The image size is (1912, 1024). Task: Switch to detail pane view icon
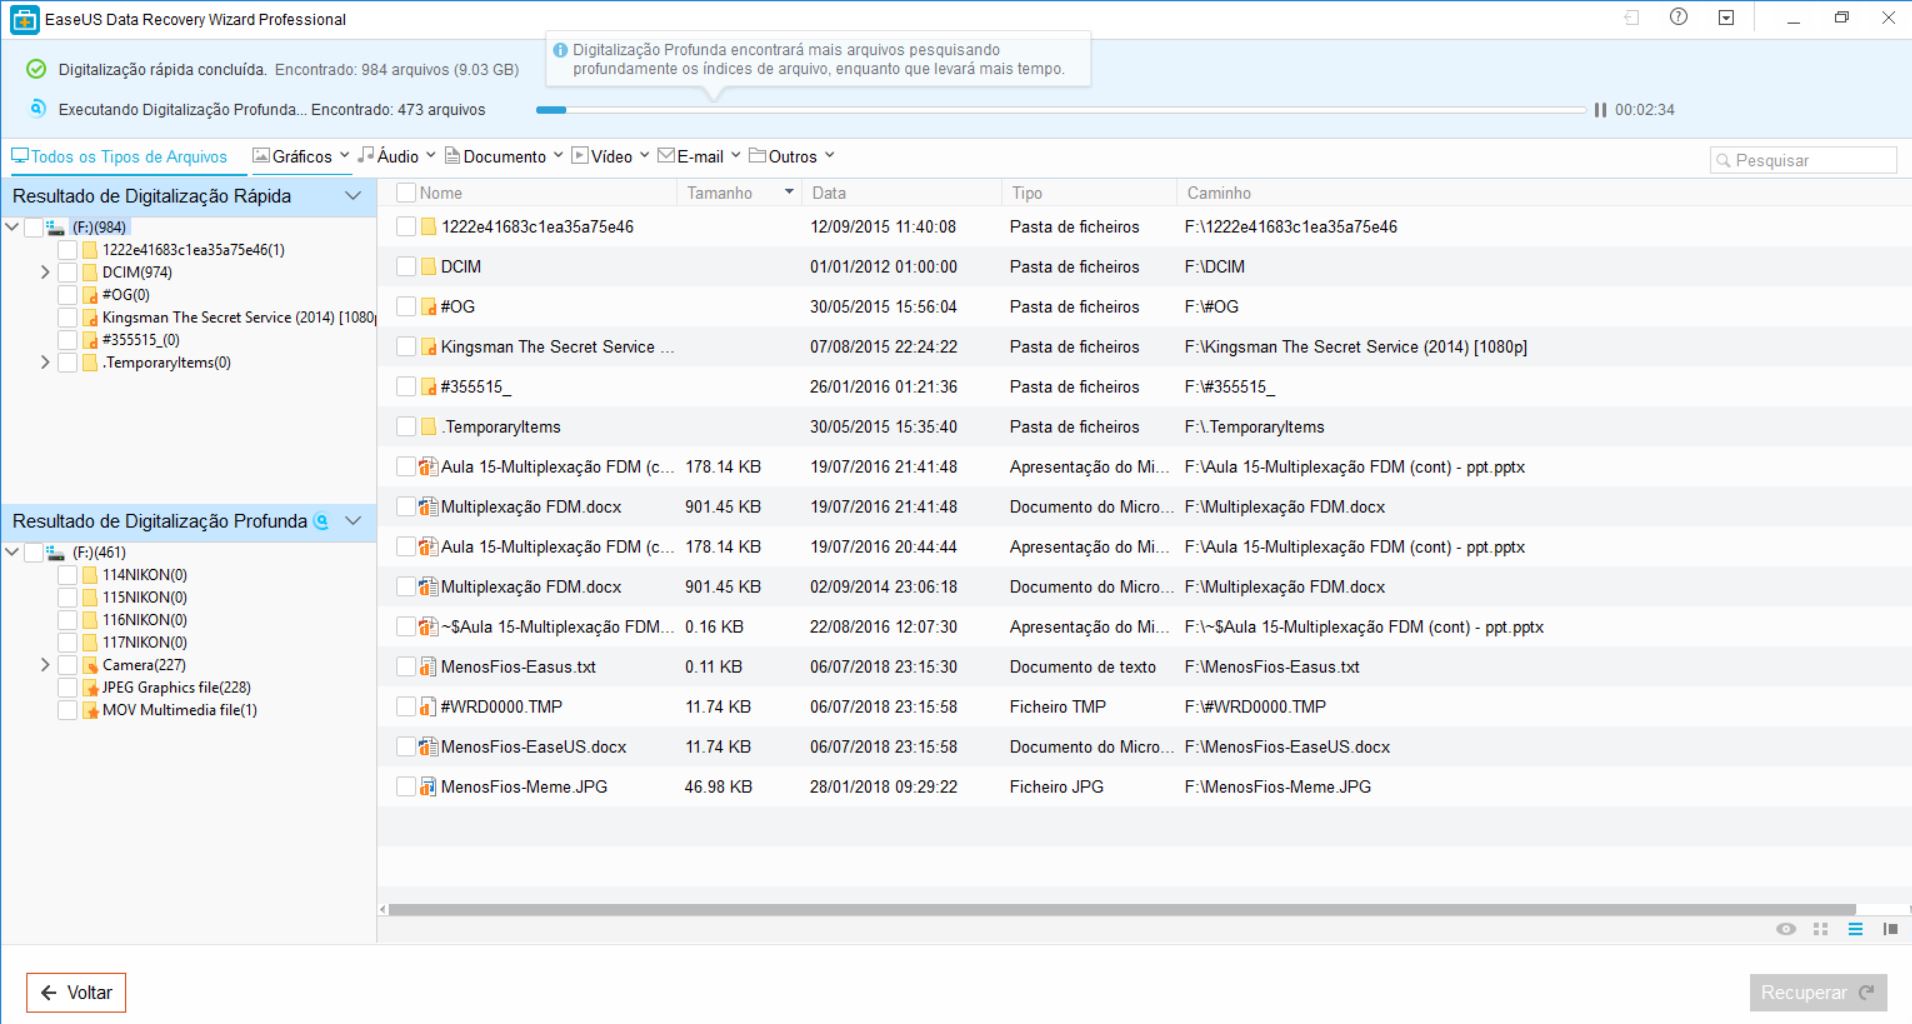pyautogui.click(x=1890, y=929)
